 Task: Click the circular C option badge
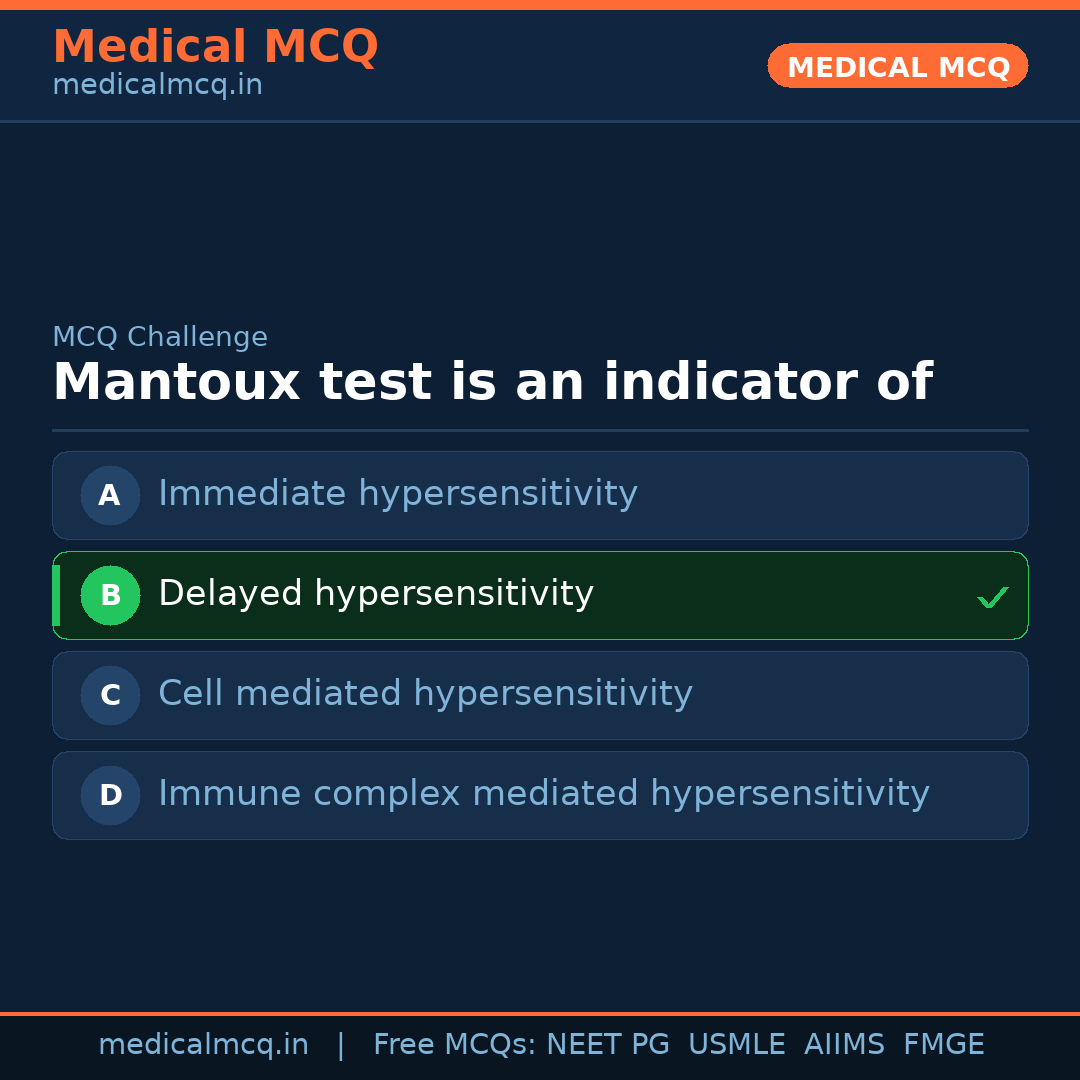(110, 695)
